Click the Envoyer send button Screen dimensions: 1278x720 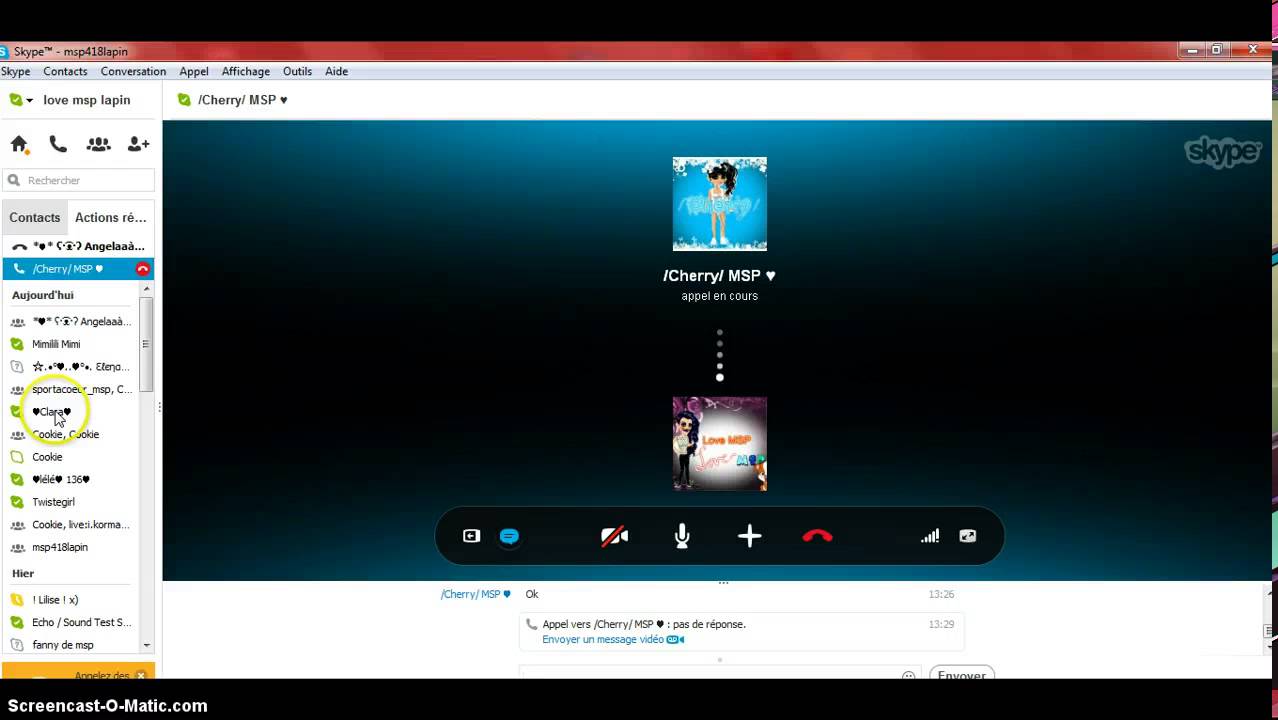click(961, 675)
